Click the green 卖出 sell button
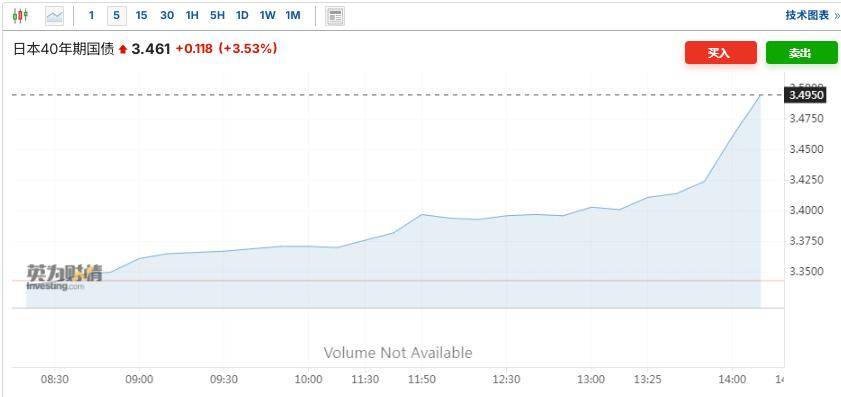Screen dimensions: 841x397 coord(801,53)
